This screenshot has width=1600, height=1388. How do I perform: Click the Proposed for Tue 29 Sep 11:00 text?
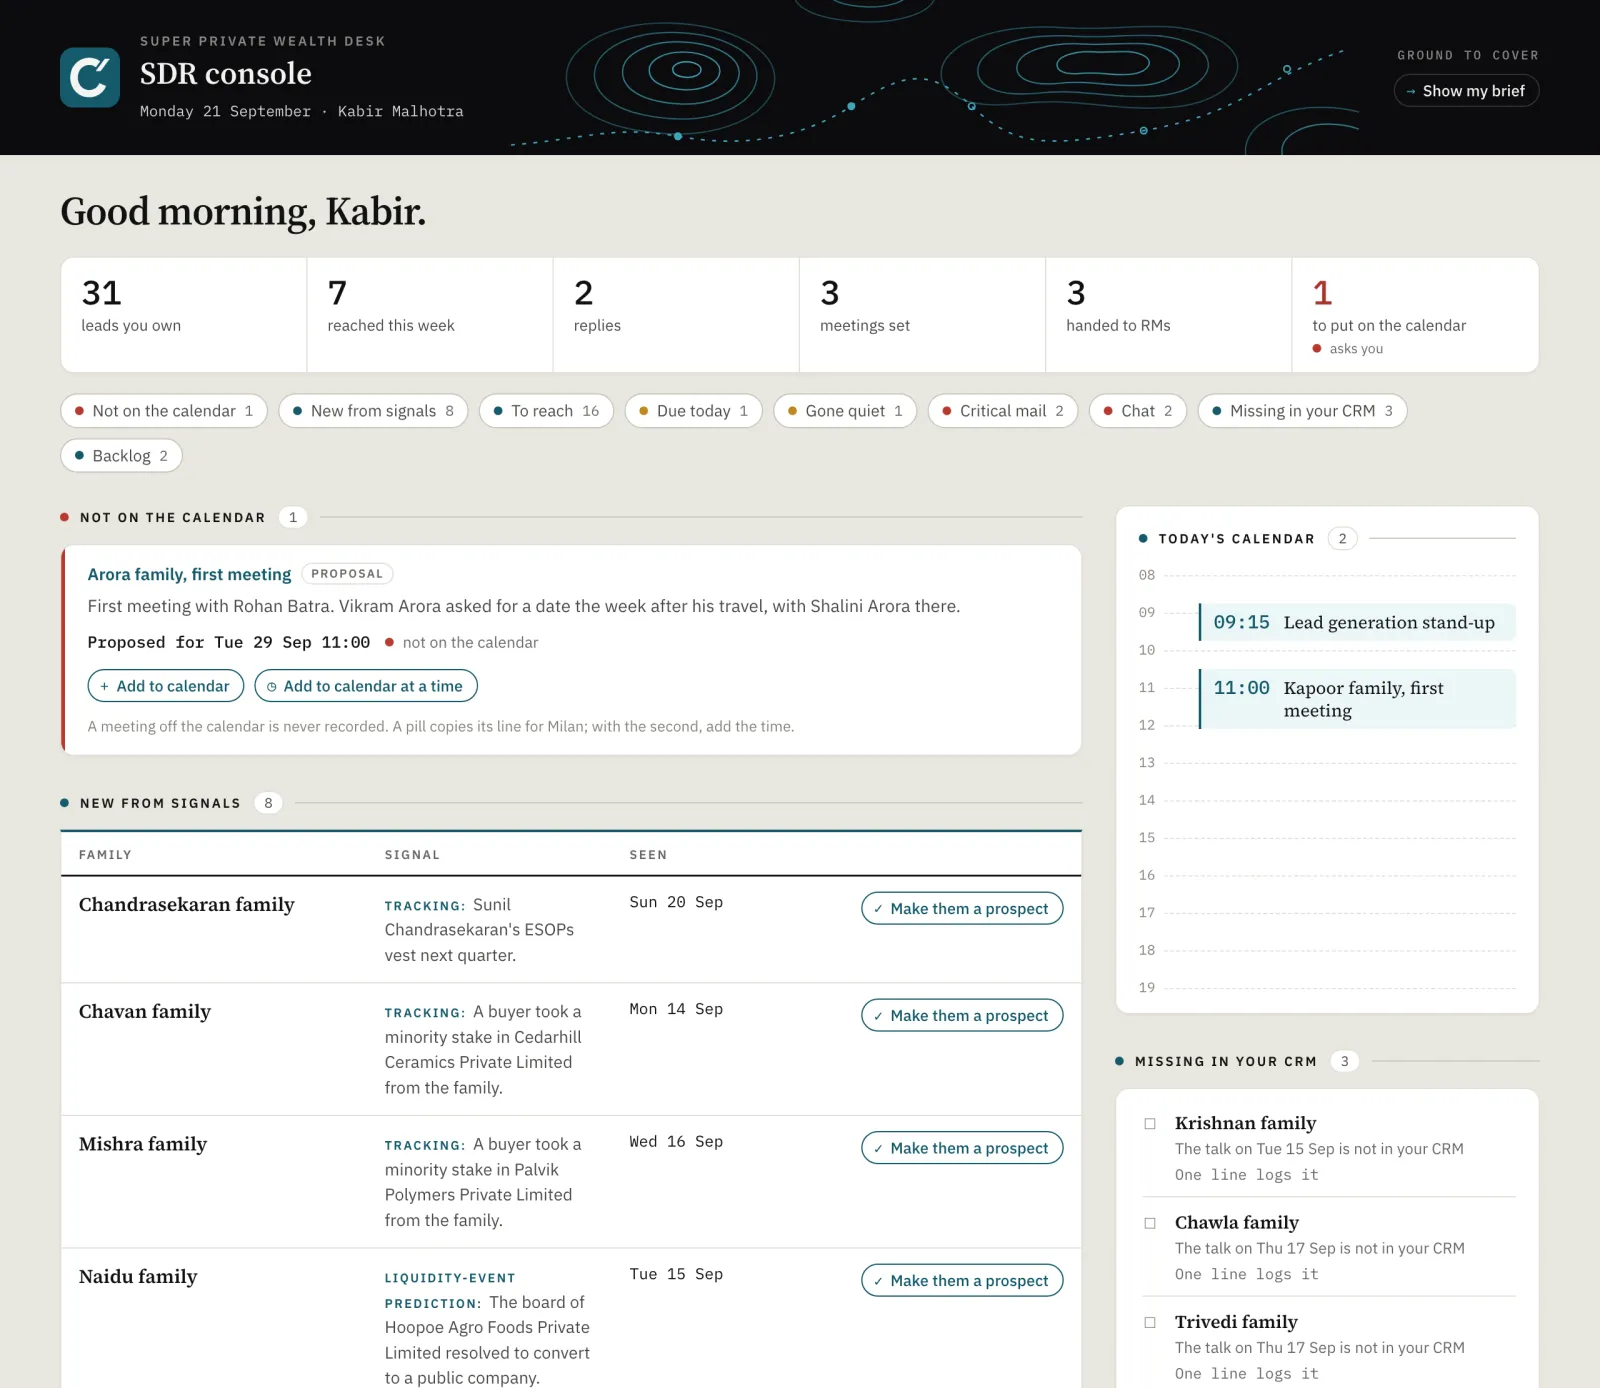pos(229,642)
